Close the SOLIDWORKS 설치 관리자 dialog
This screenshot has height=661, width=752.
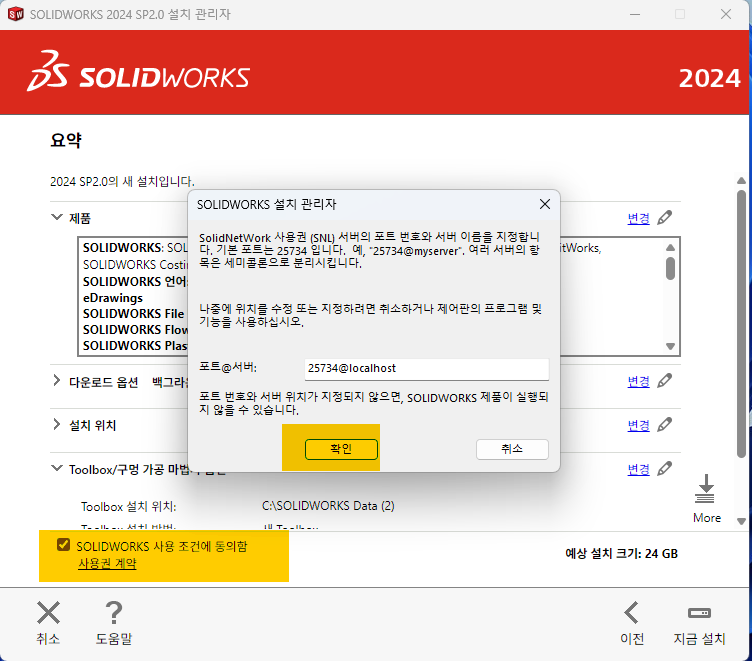[545, 204]
